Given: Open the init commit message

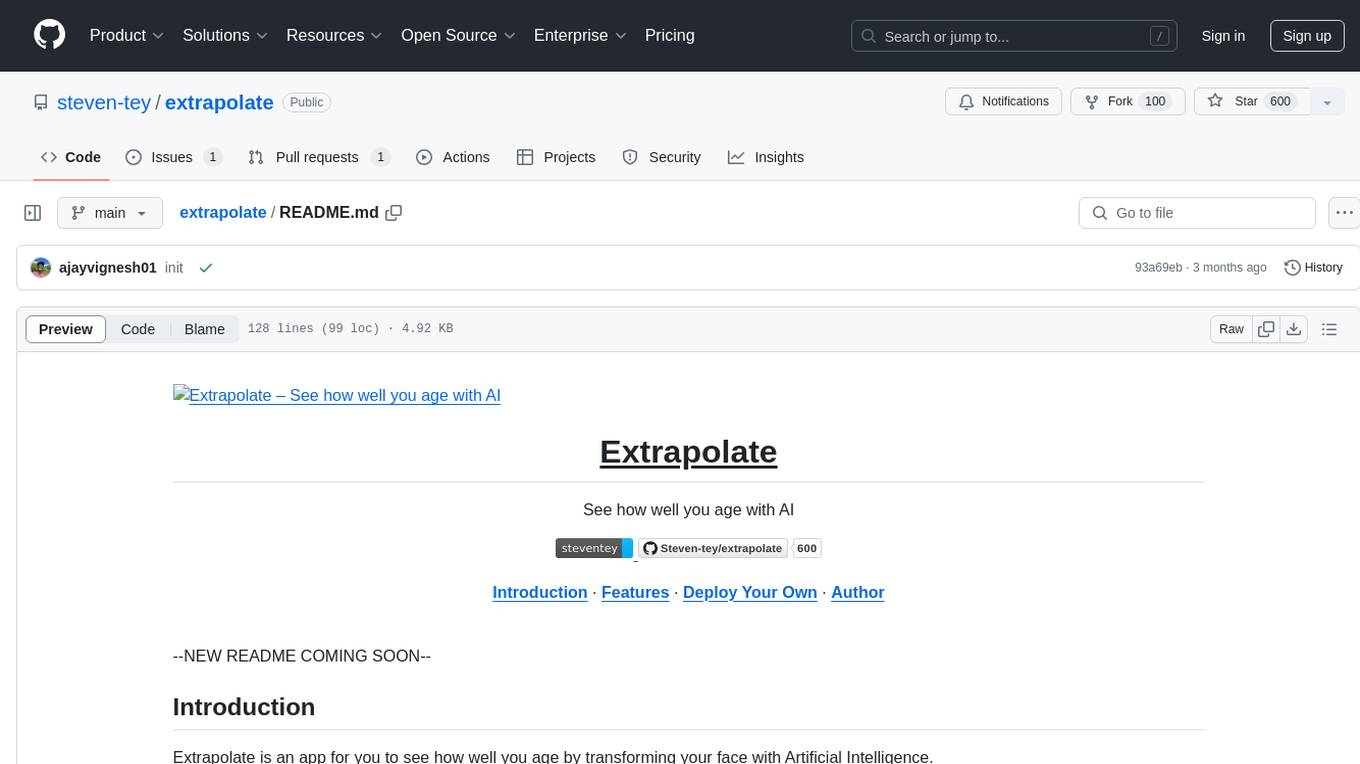Looking at the screenshot, I should [x=174, y=268].
